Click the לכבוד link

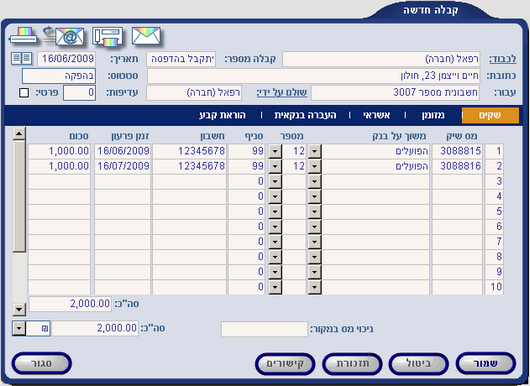[x=503, y=59]
